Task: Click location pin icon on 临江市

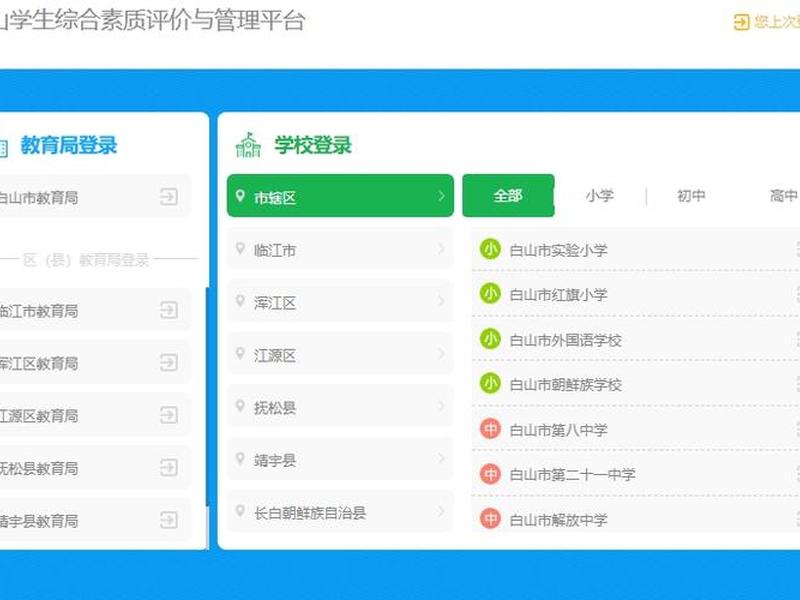Action: [x=240, y=248]
